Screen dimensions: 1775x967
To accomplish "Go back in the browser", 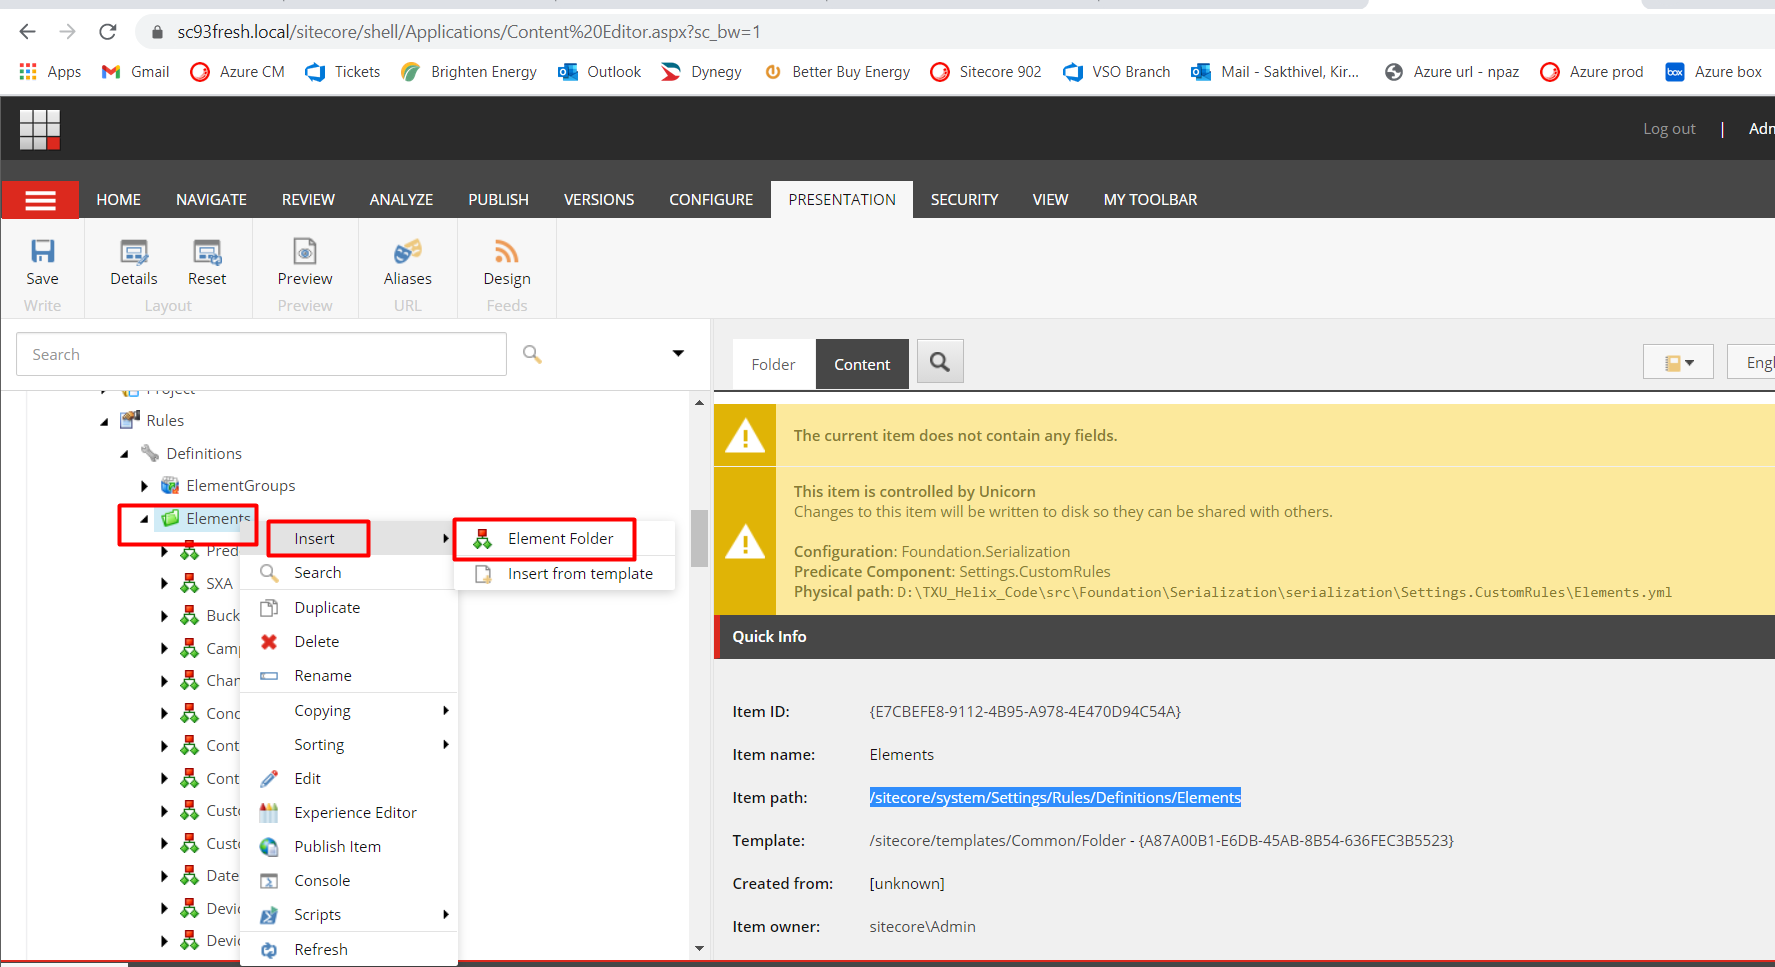I will pyautogui.click(x=28, y=32).
